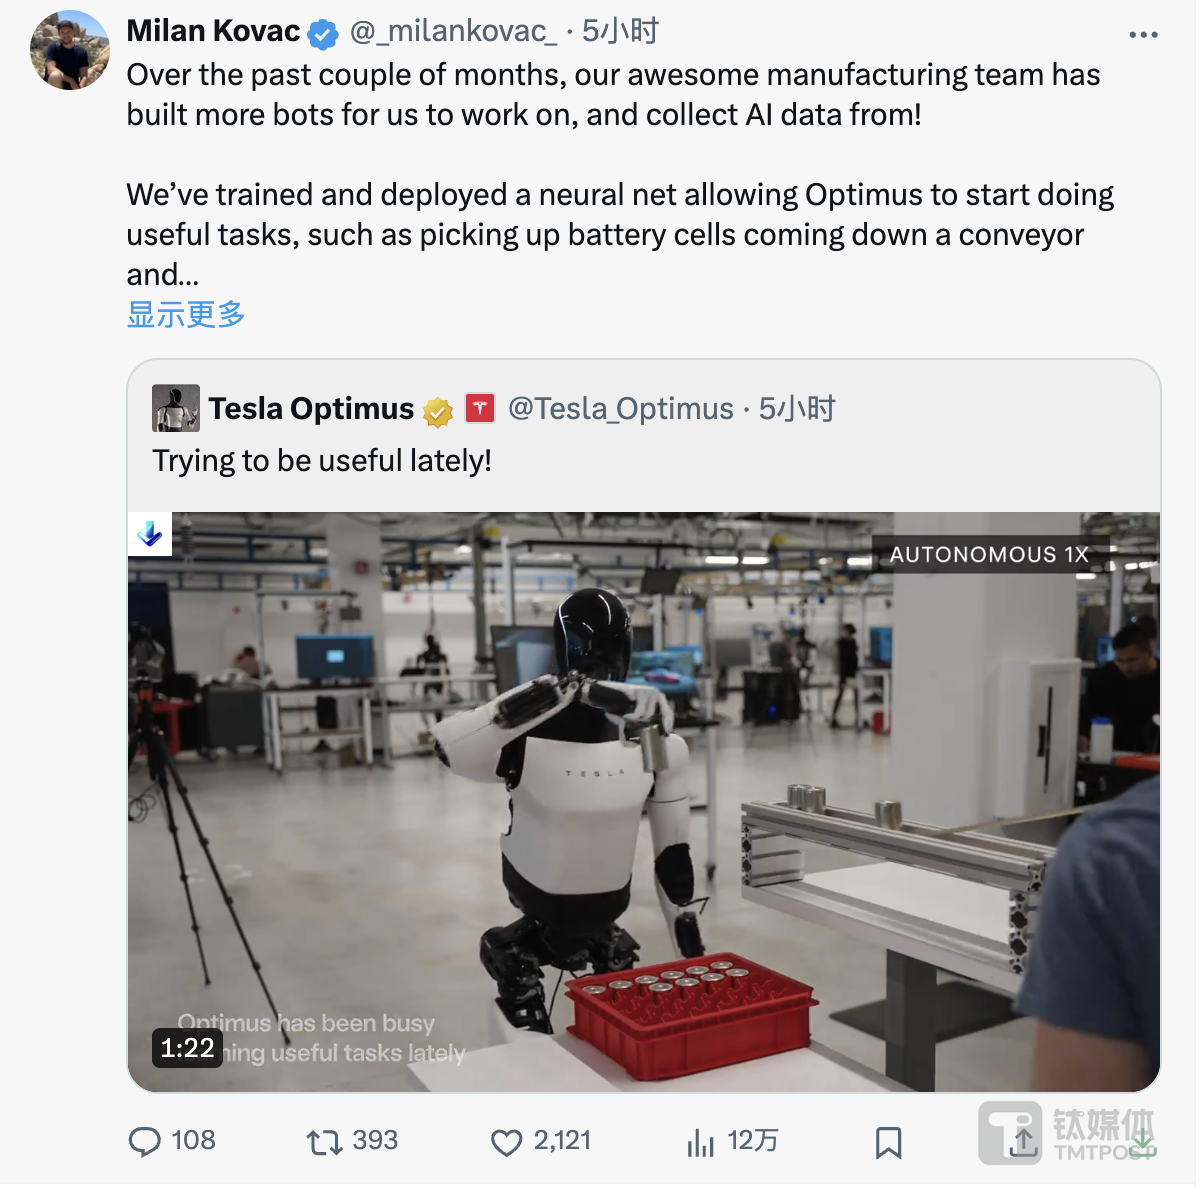Click the retweet icon

point(324,1142)
